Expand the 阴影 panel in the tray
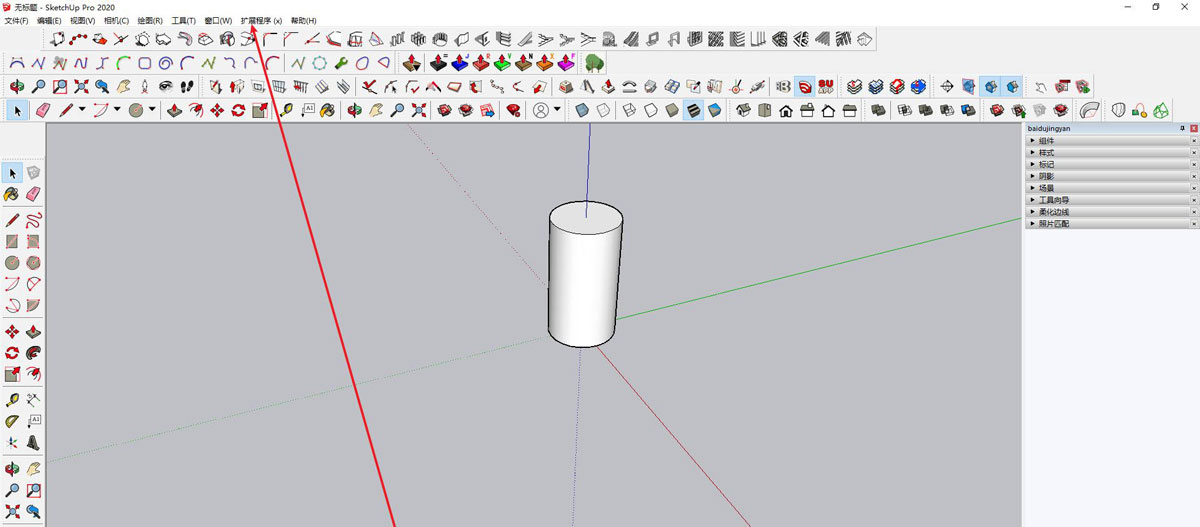The height and width of the screenshot is (527, 1200). (x=1046, y=176)
